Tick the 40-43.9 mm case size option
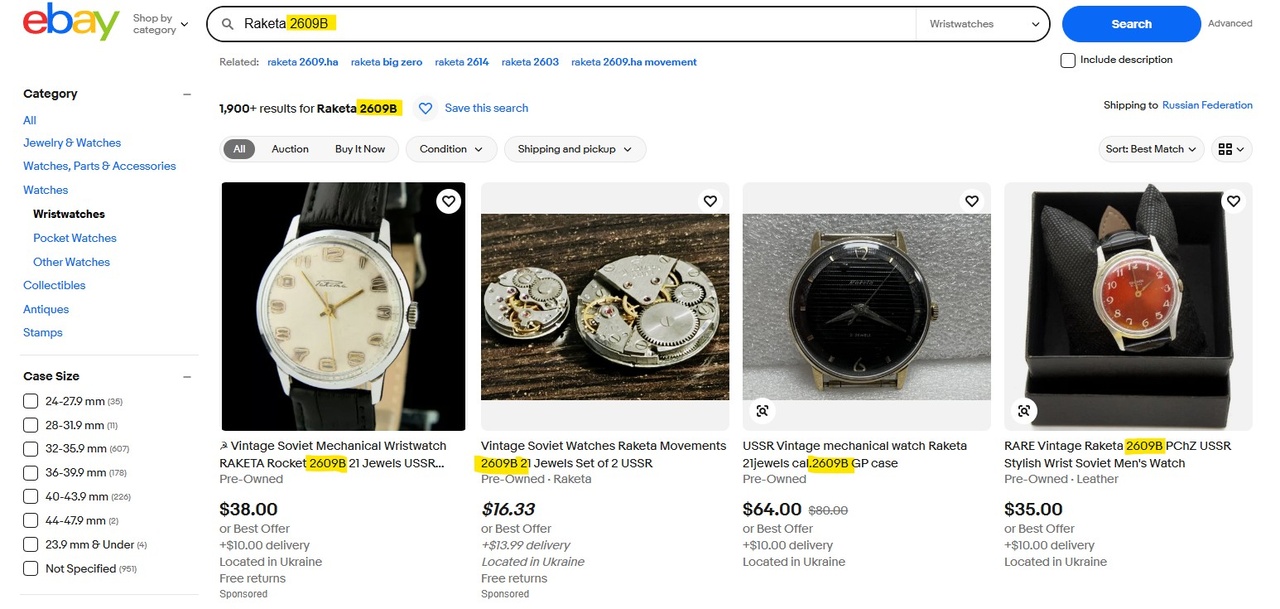Viewport: 1280px width, 609px height. point(30,497)
